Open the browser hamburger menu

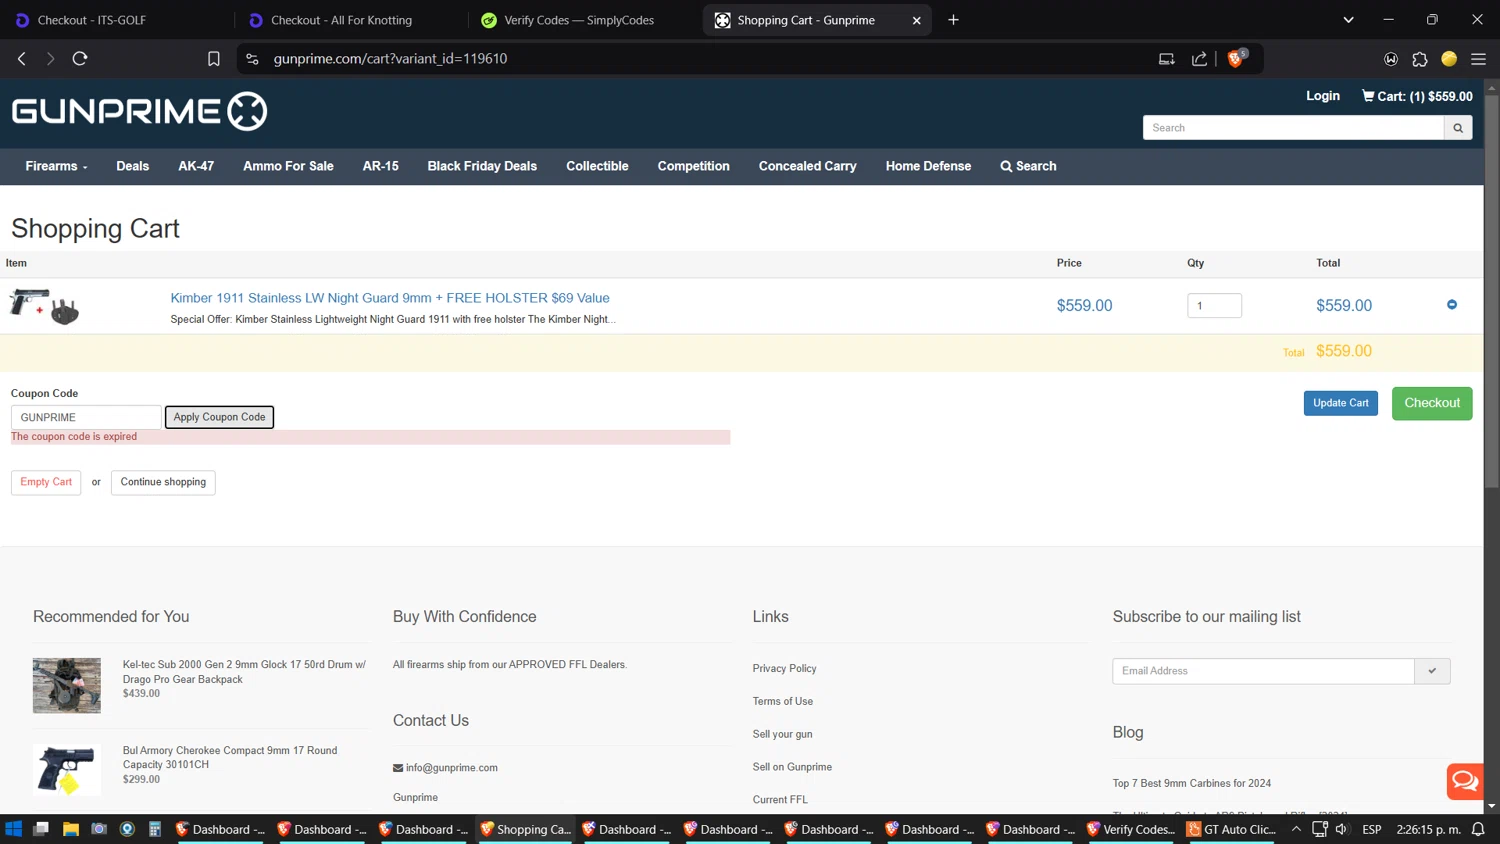pos(1477,59)
